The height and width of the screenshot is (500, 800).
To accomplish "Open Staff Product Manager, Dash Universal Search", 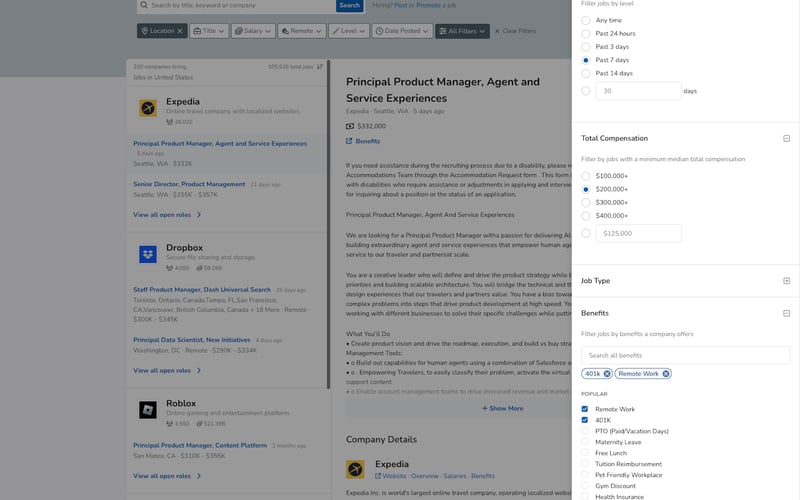I will [202, 290].
